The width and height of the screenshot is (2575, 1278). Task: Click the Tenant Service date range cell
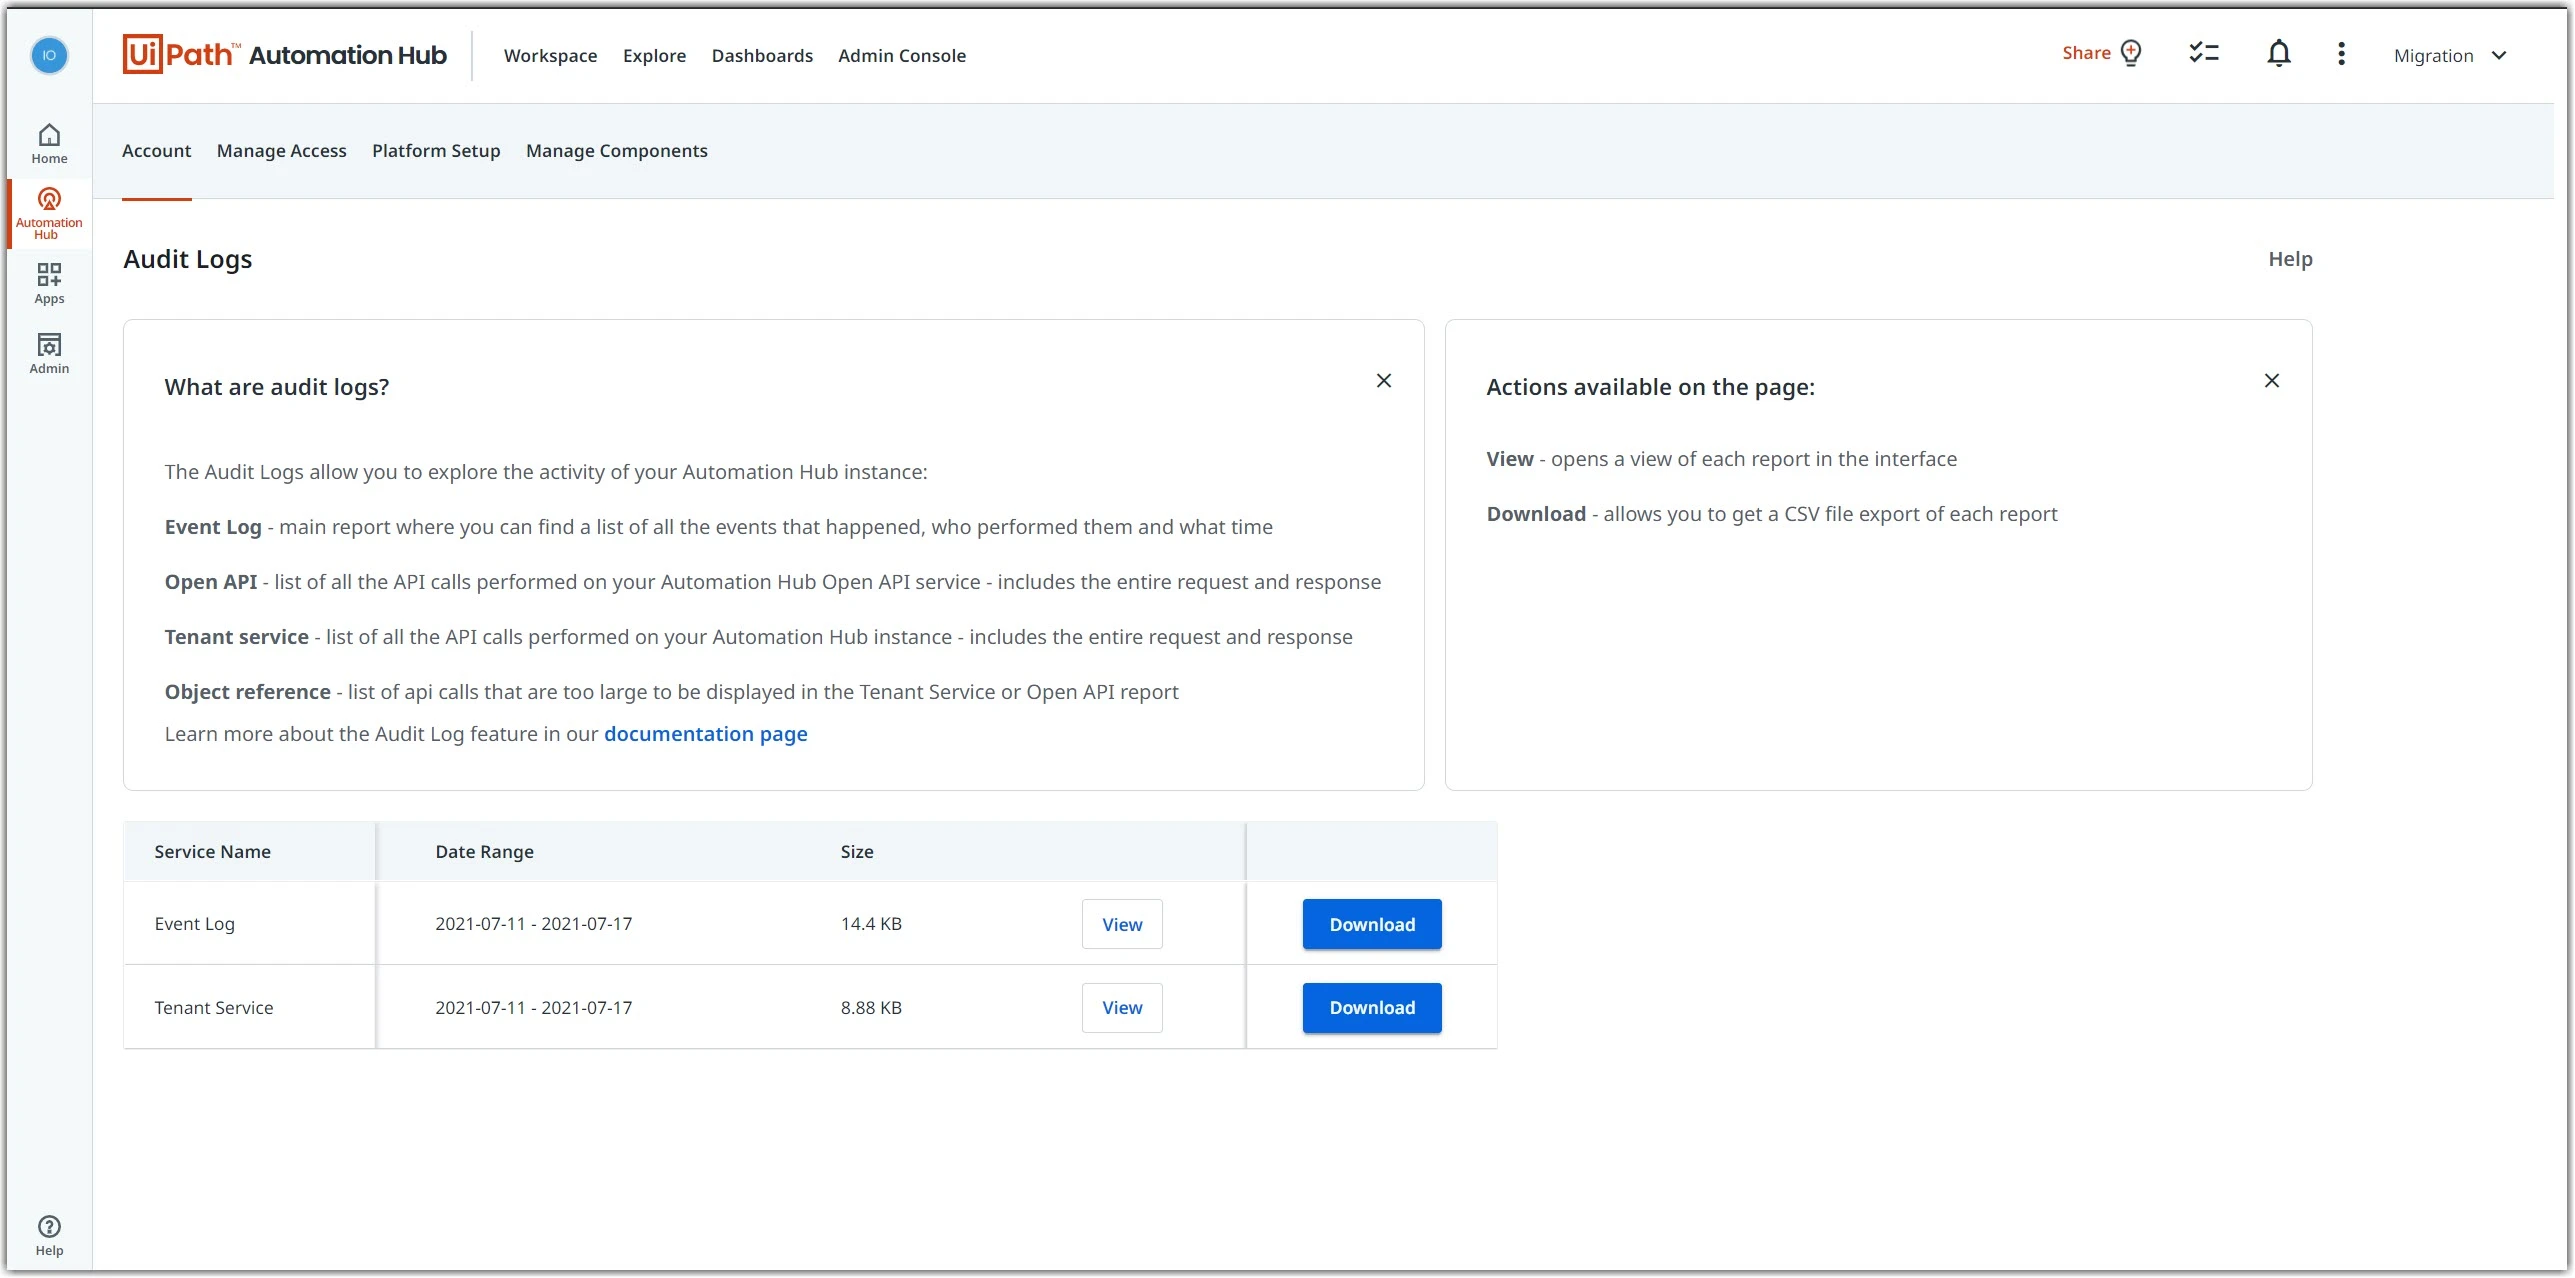click(x=534, y=1008)
